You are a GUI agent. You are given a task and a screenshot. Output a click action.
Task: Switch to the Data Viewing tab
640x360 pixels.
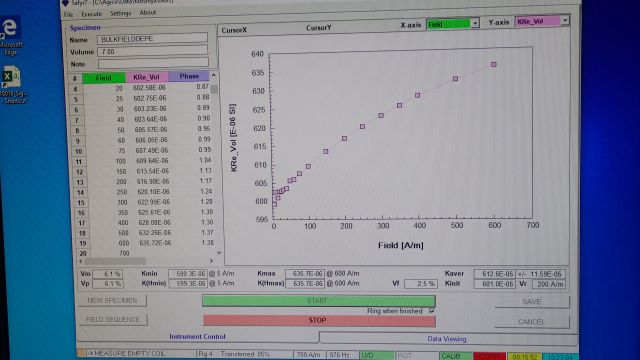click(447, 339)
